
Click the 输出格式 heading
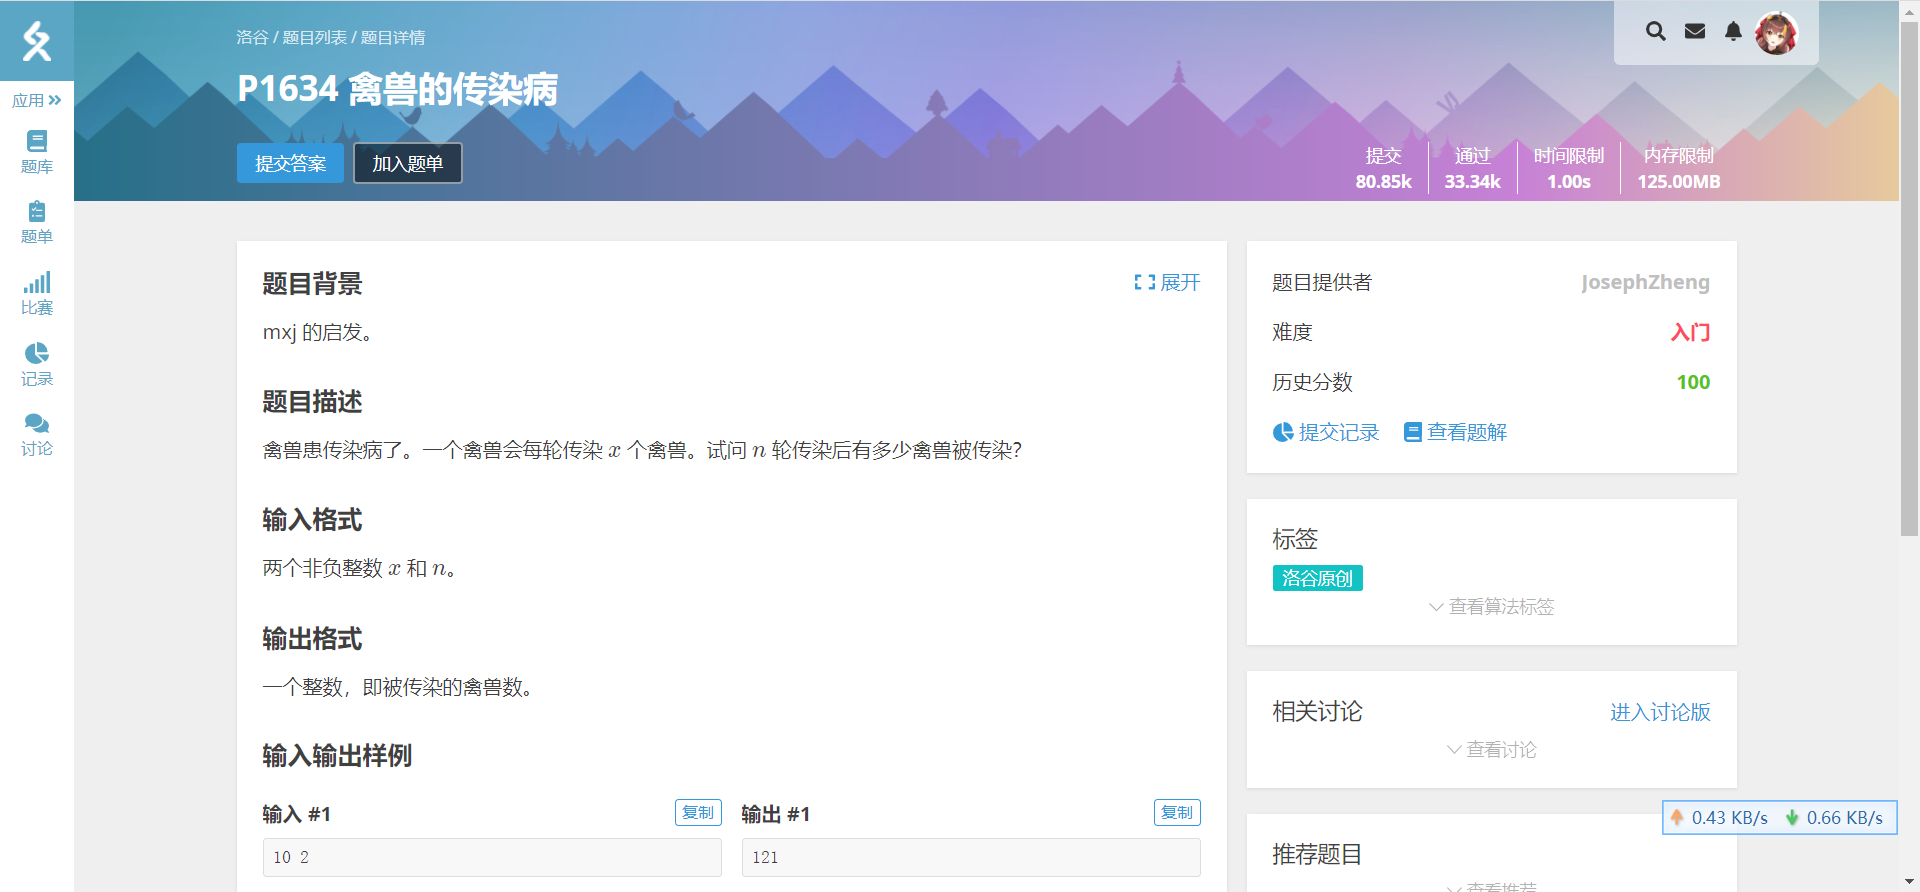[x=312, y=639]
